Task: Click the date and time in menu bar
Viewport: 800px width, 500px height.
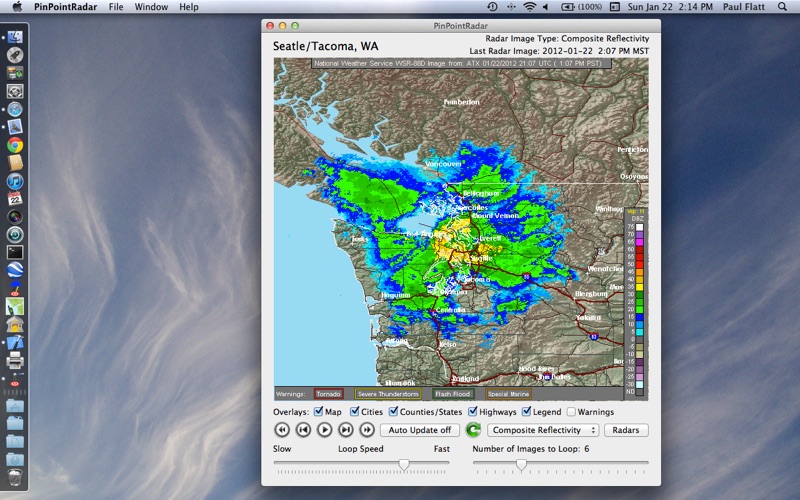Action: pos(669,7)
